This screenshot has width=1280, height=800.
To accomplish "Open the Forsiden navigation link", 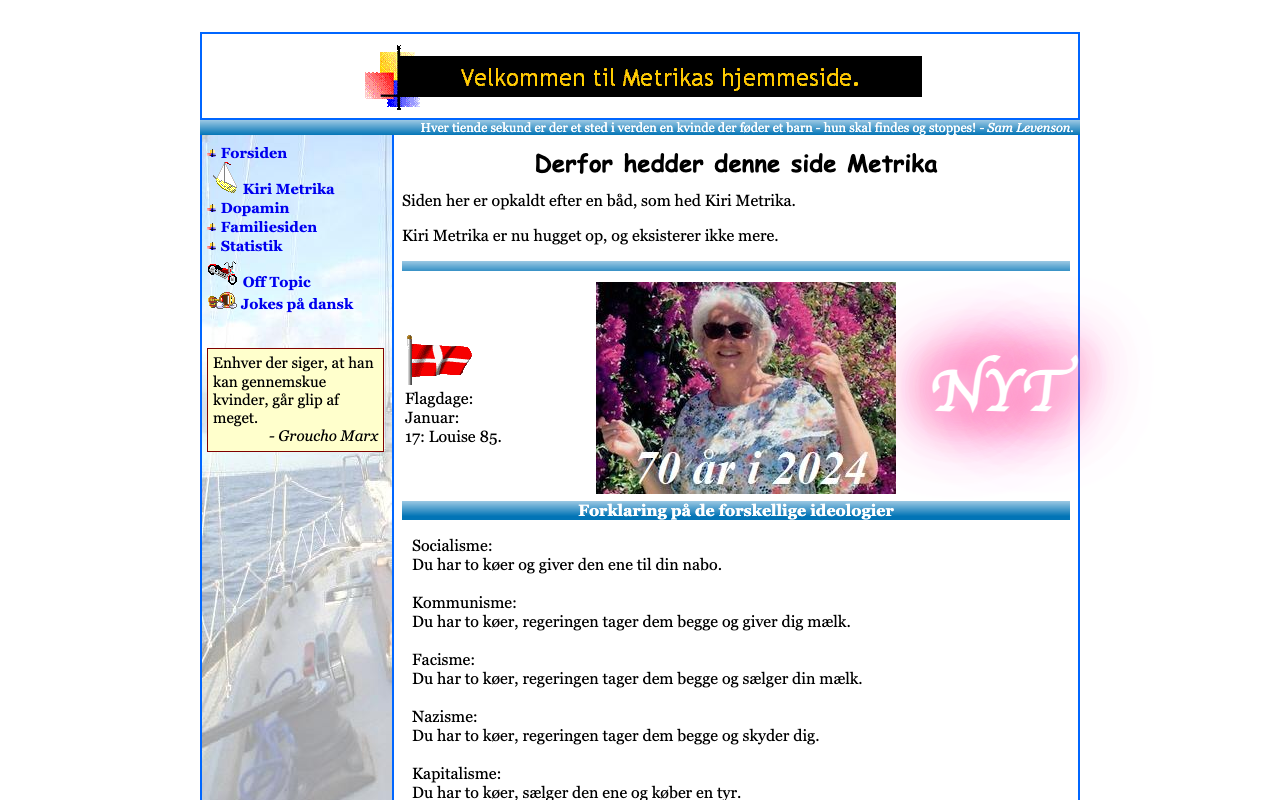I will pyautogui.click(x=253, y=153).
